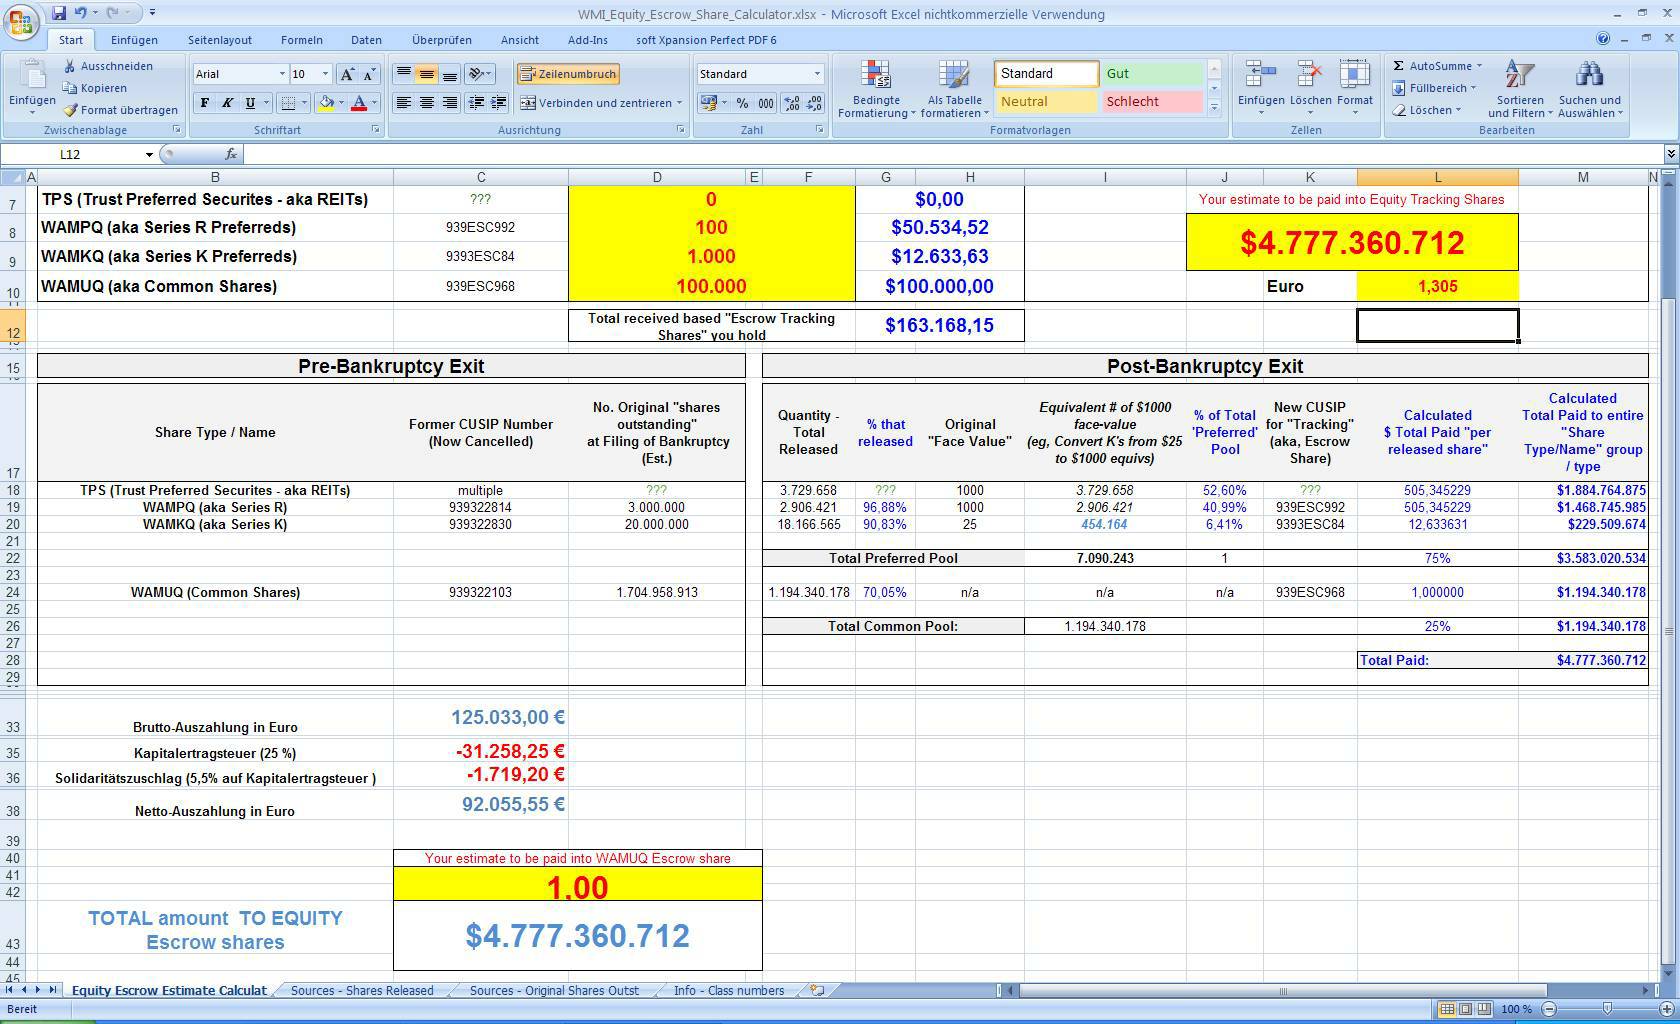Expand the Standard number format dropdown

tap(817, 74)
